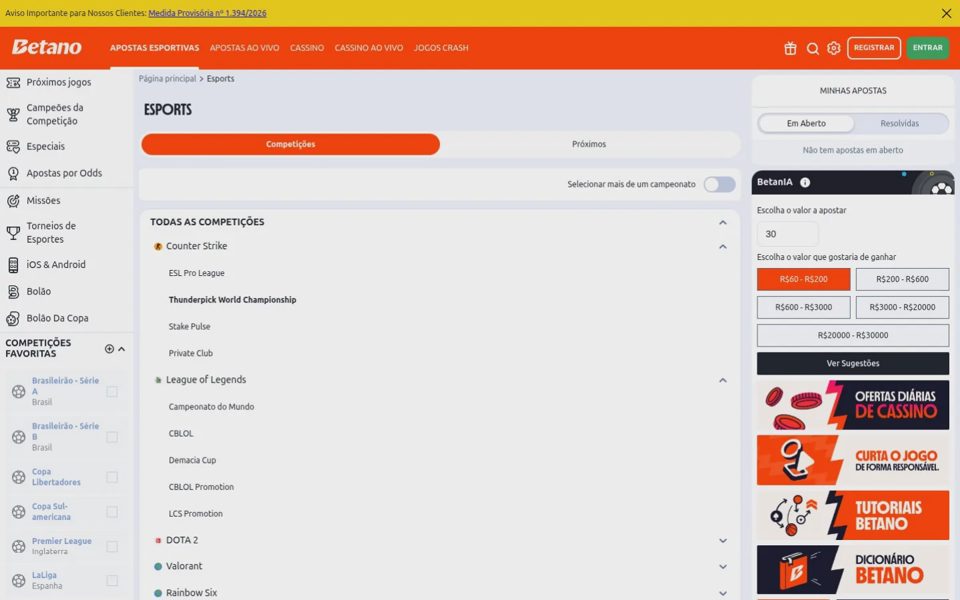Screen dimensions: 960x600
Task: Check the Premier League checkbox
Action: (112, 546)
